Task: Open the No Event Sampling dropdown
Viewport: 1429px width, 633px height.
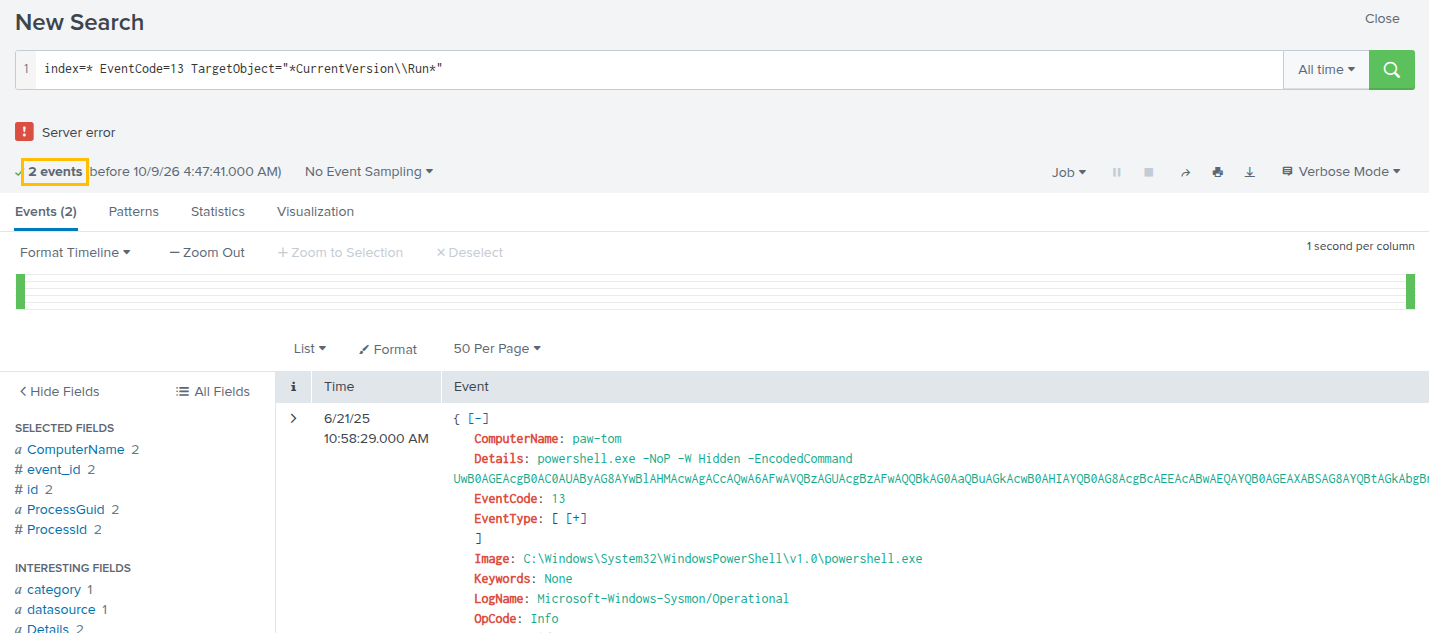Action: [x=369, y=172]
